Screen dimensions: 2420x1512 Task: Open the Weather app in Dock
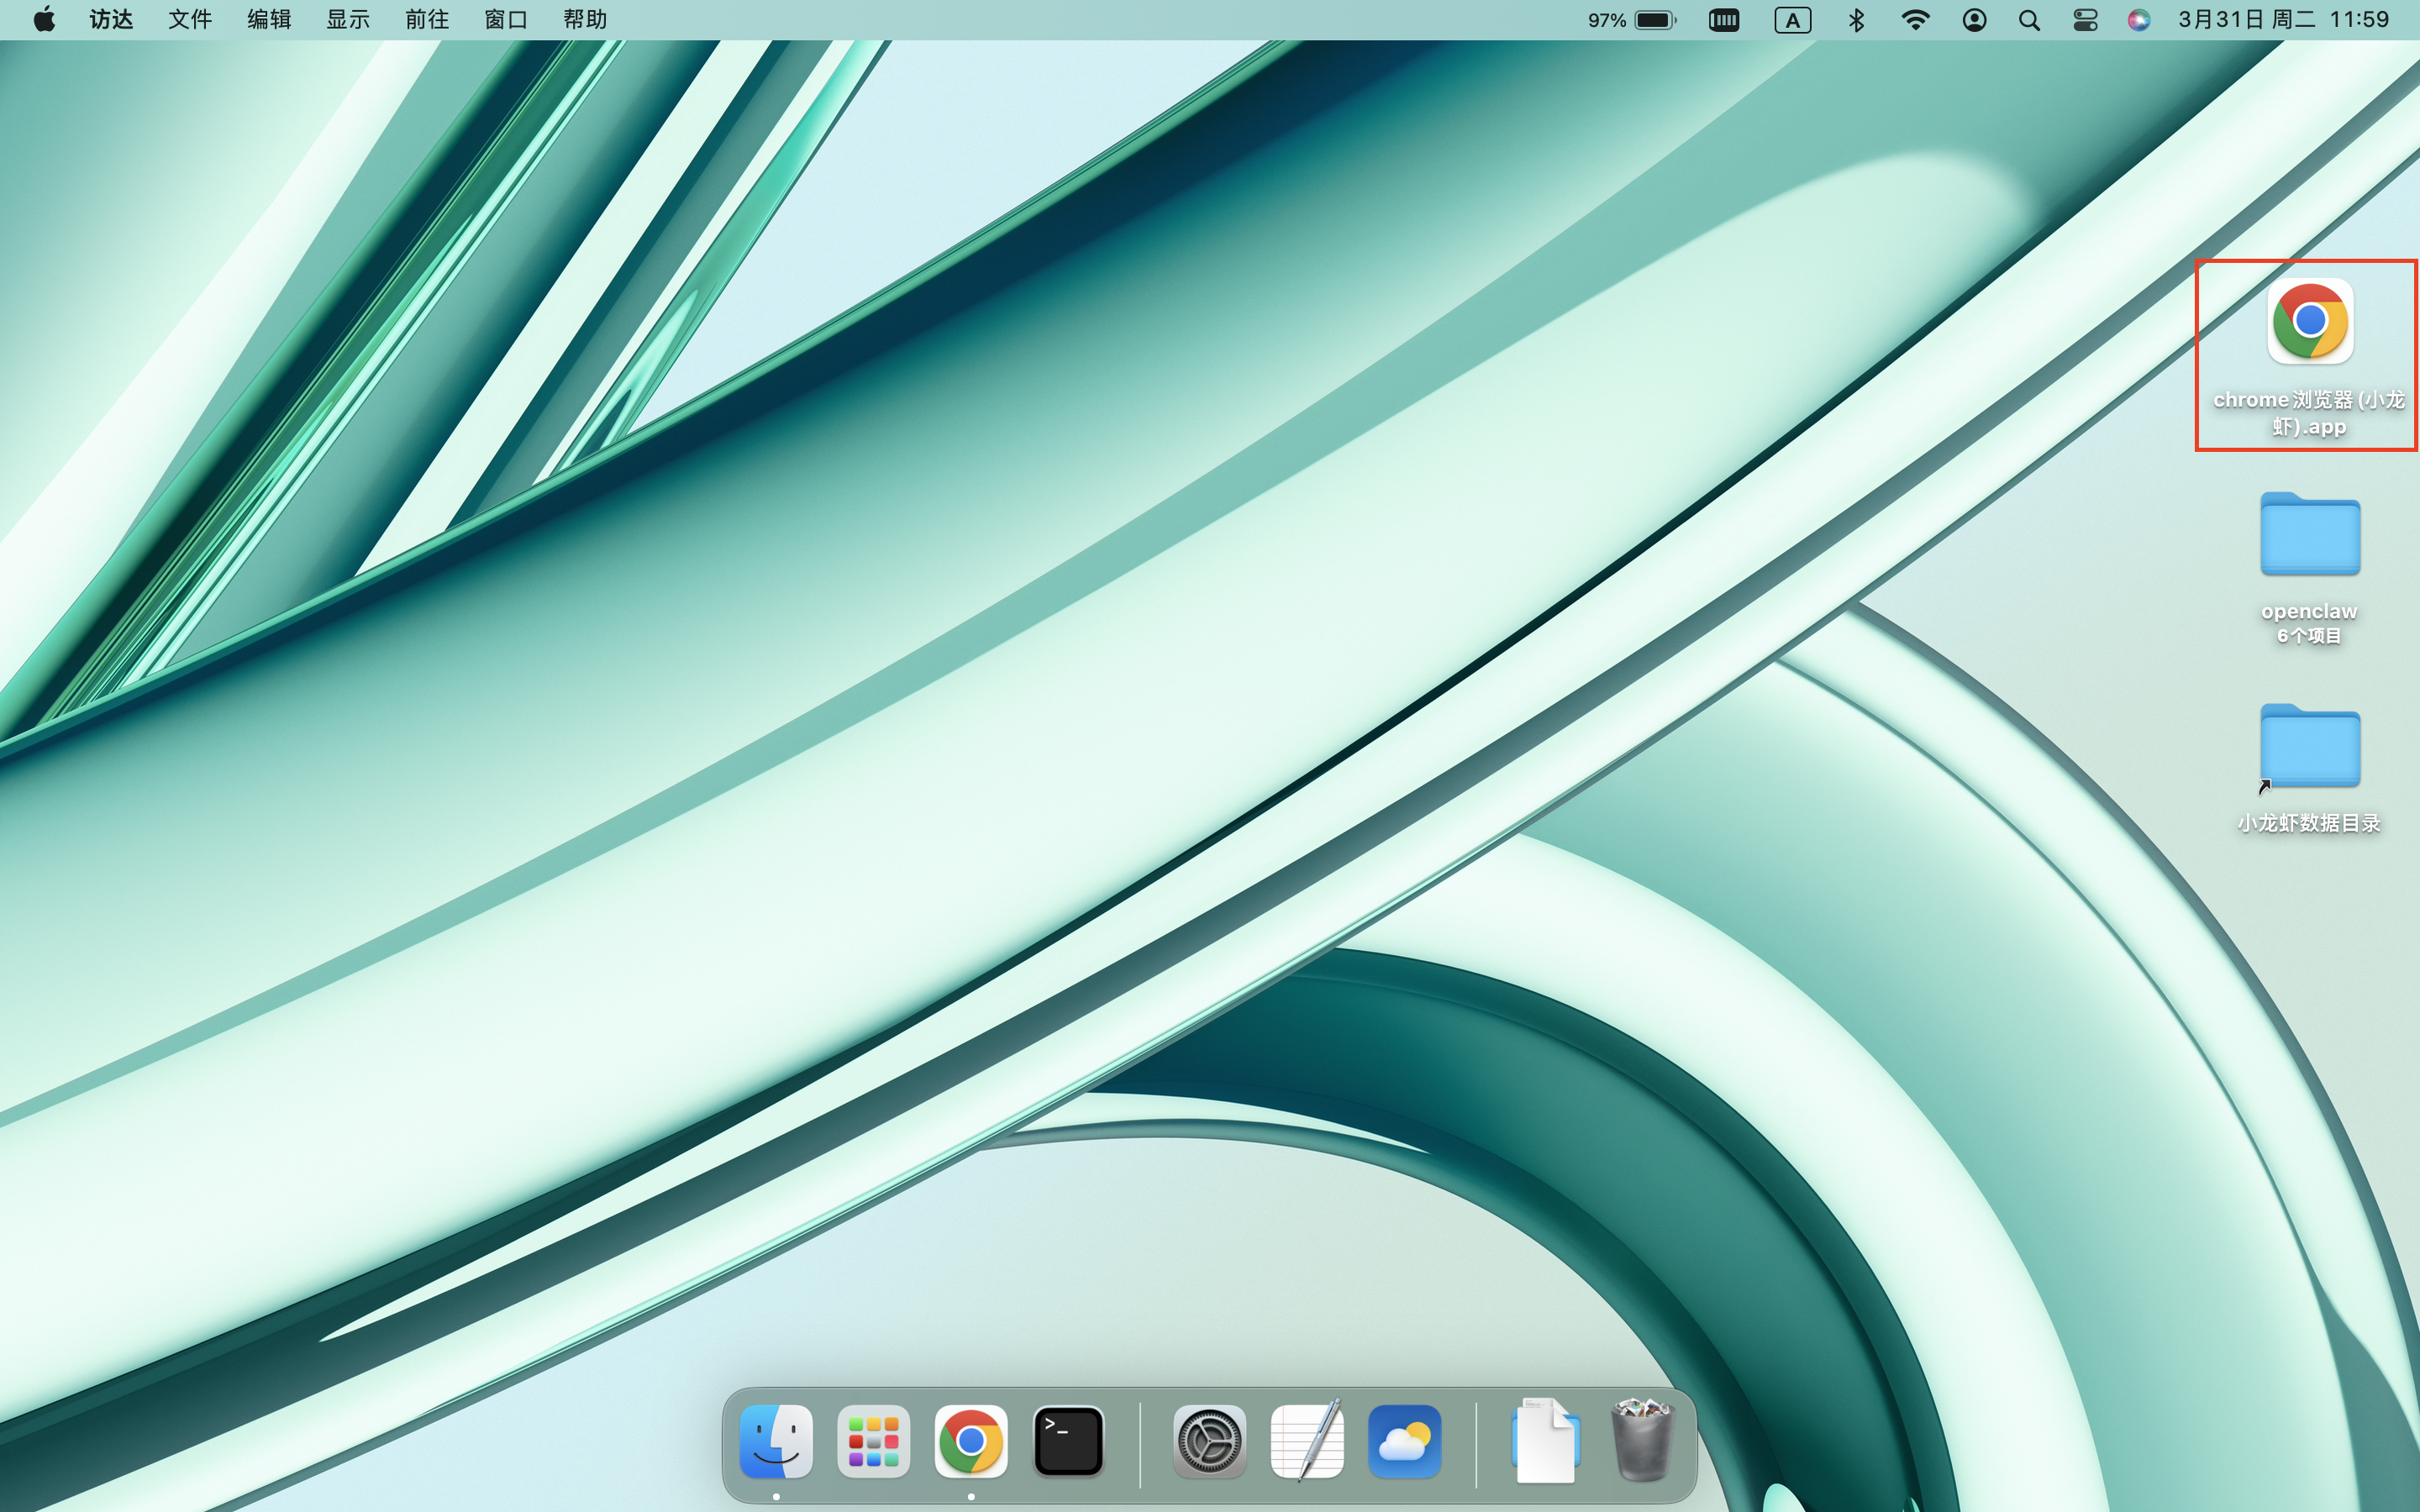(x=1404, y=1441)
